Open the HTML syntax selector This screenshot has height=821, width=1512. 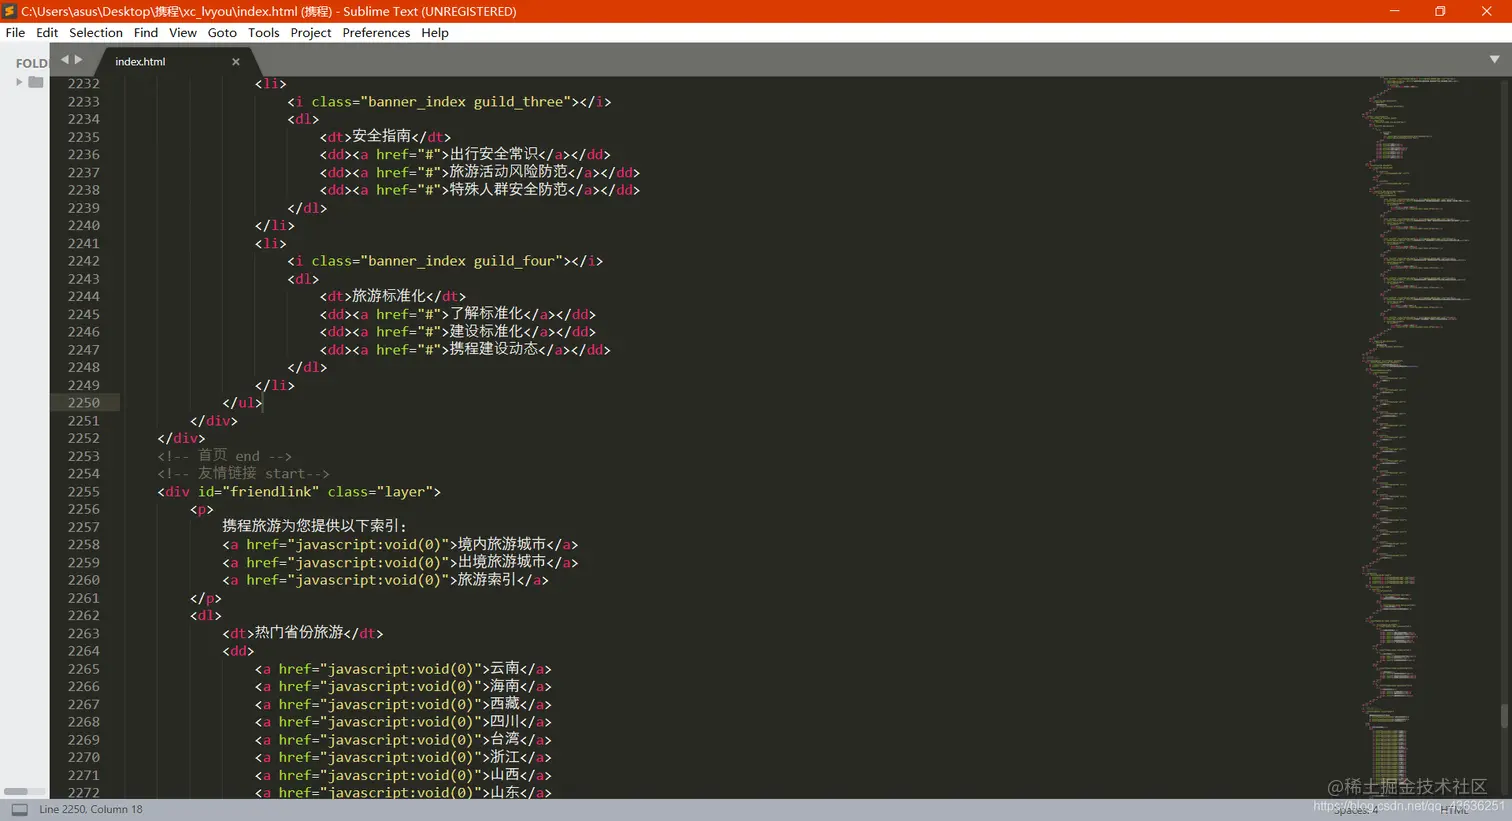pyautogui.click(x=1455, y=810)
